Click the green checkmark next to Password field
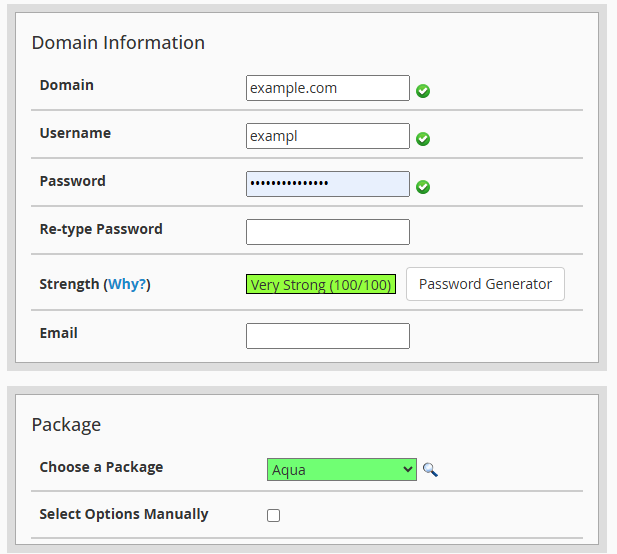Viewport: 617px width, 554px height. tap(423, 187)
